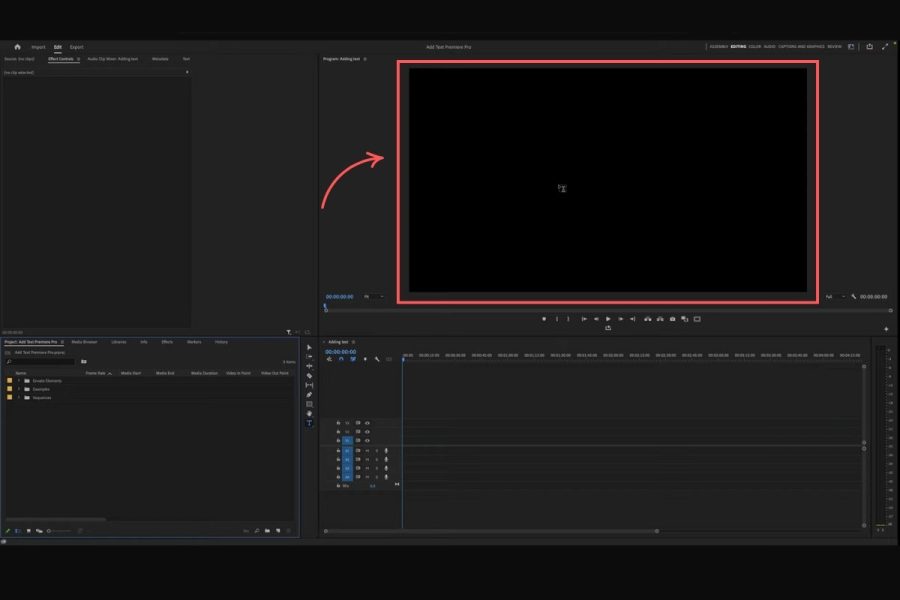Switch to the Export tab

(x=76, y=47)
